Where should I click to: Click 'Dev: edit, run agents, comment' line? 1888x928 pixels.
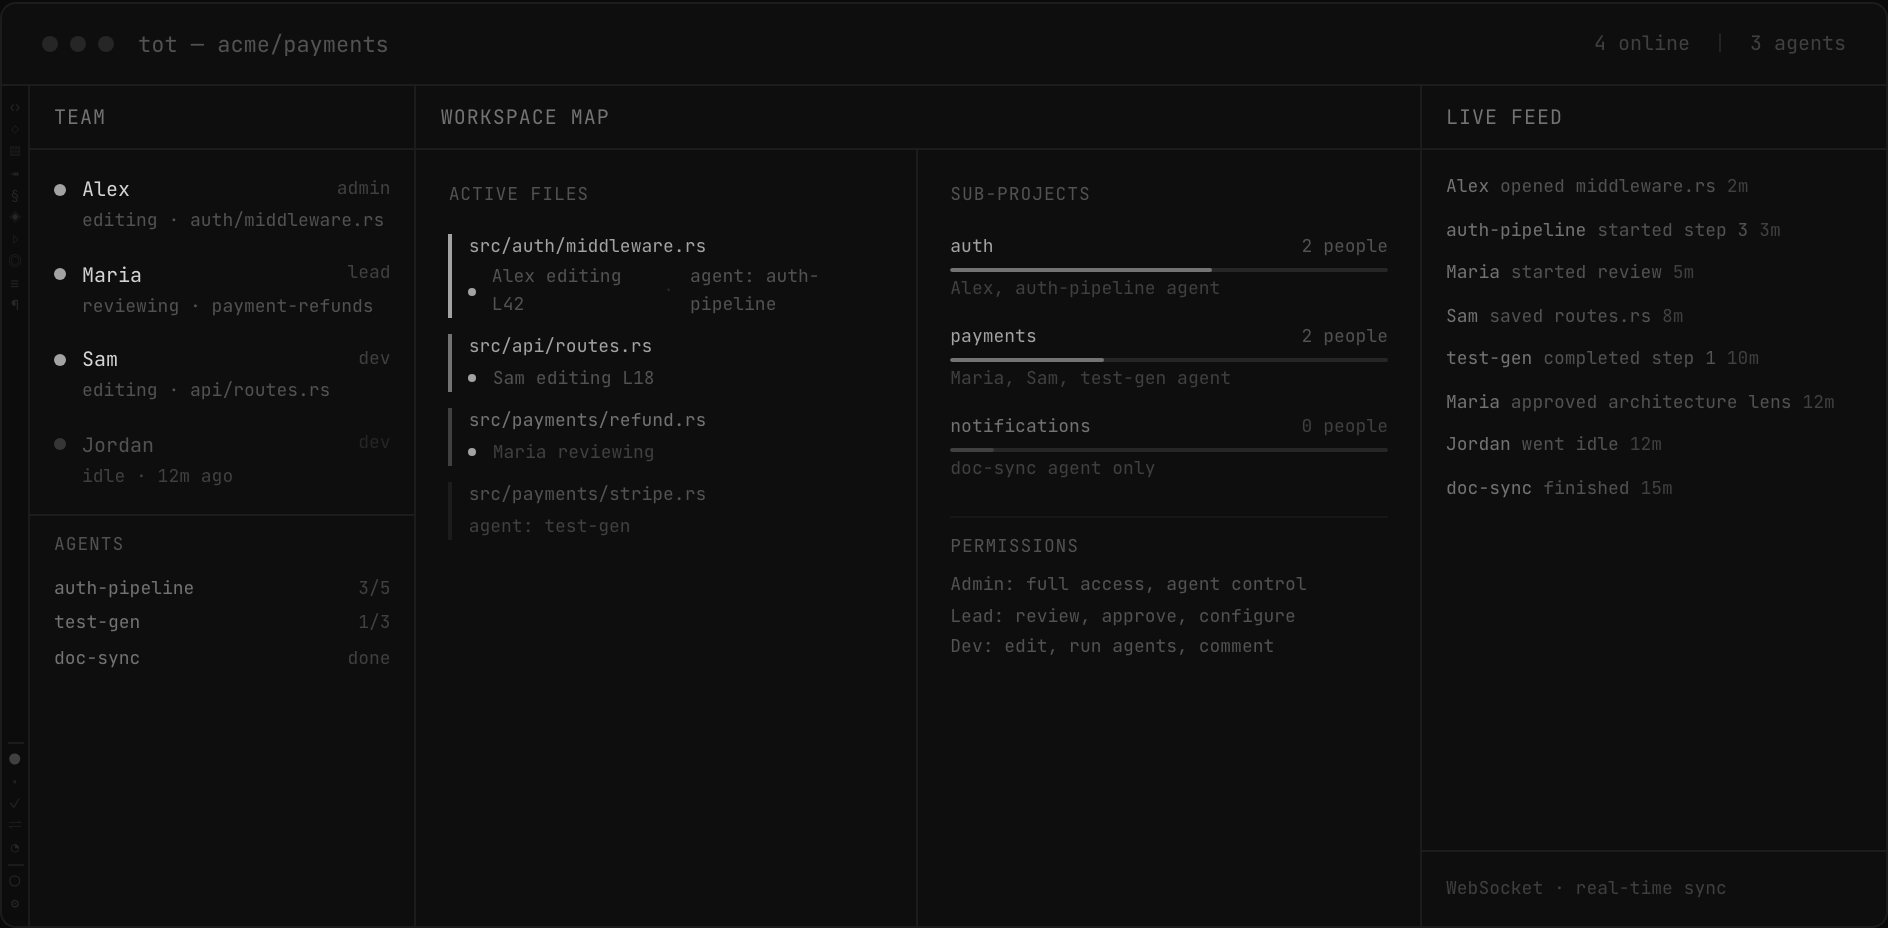tap(1112, 646)
